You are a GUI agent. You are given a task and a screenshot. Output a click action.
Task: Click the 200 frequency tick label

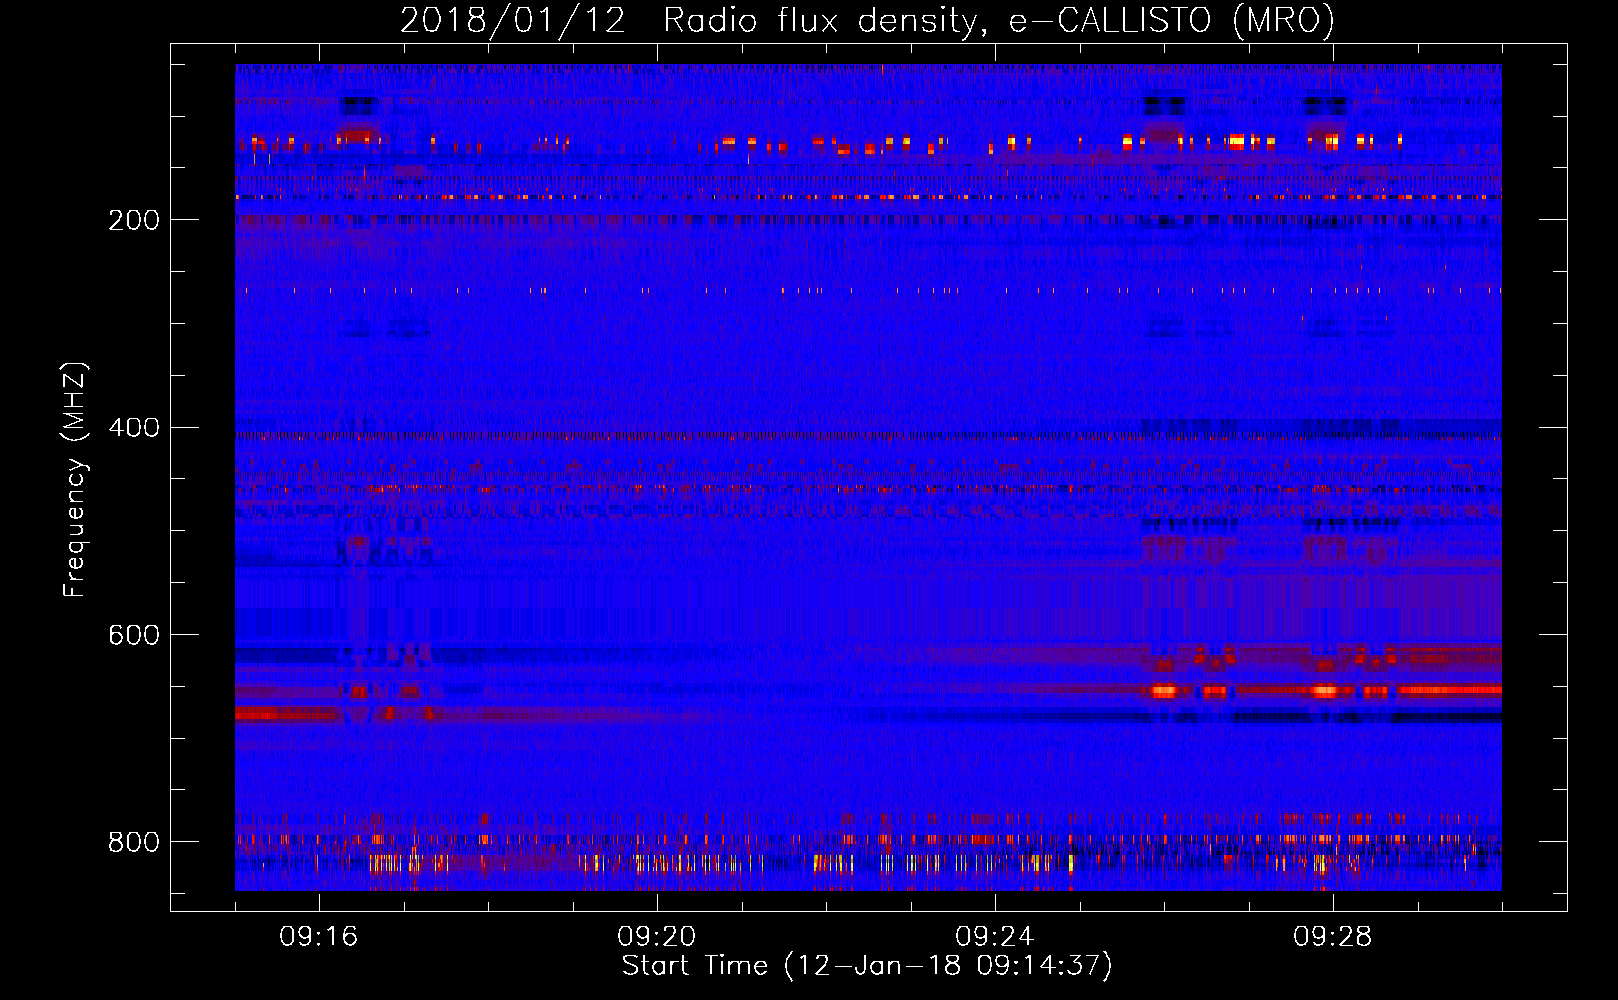tap(134, 220)
